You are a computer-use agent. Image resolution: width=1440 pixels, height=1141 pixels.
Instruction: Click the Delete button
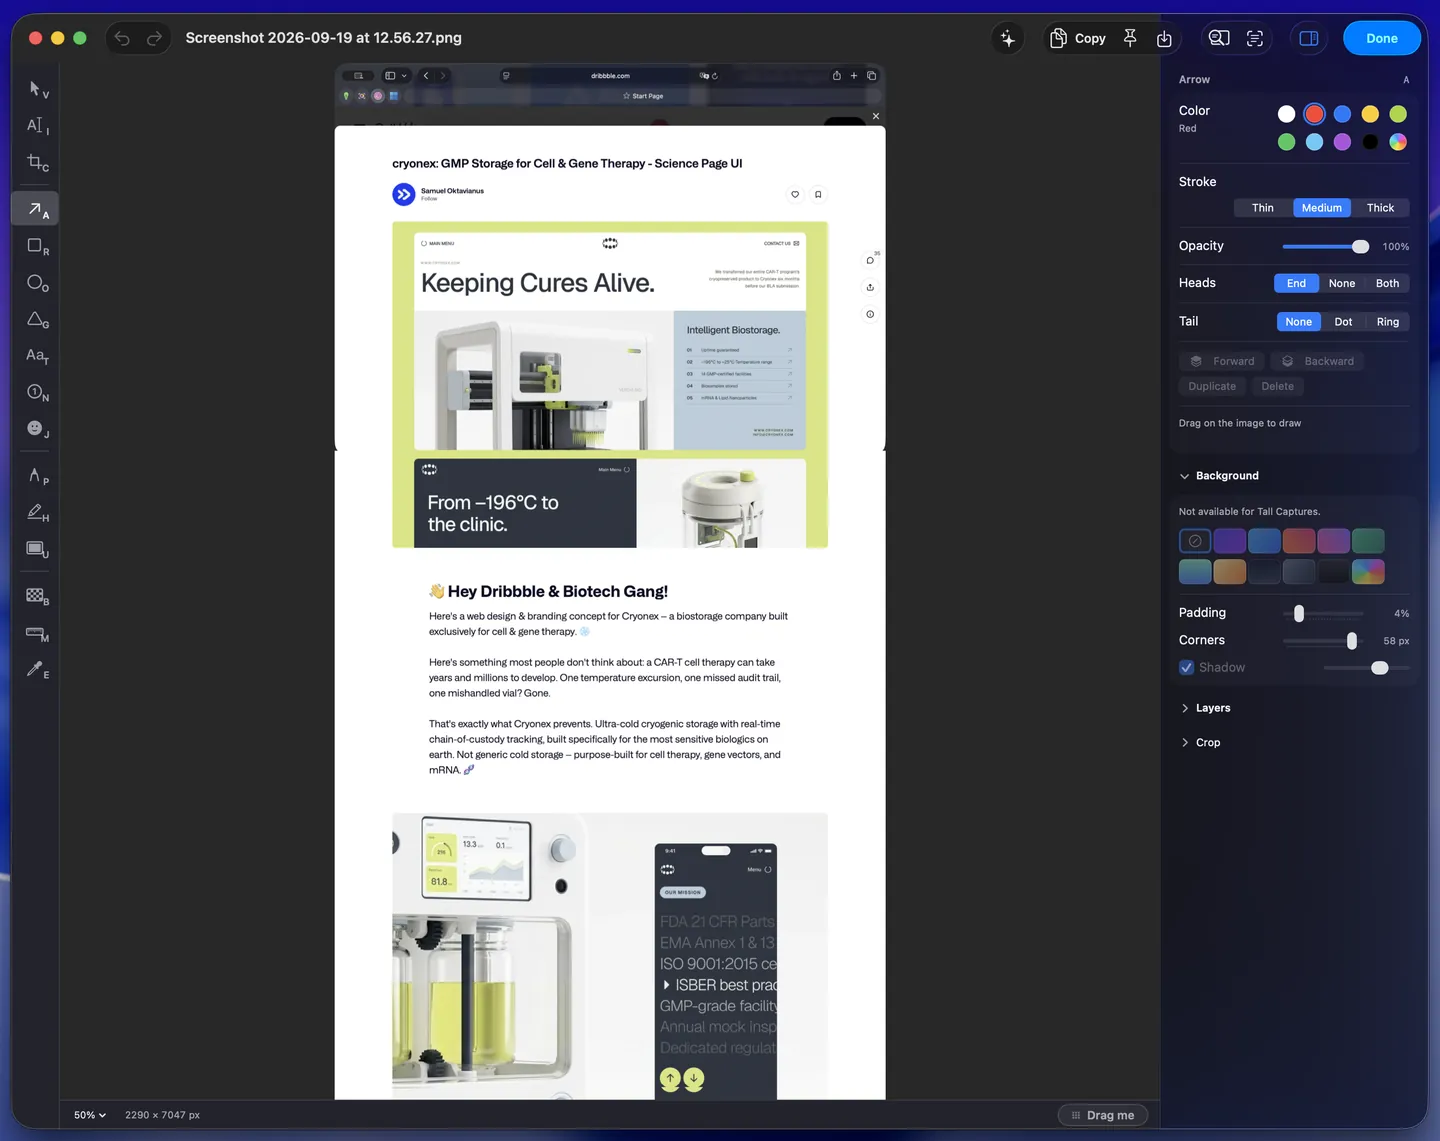click(1278, 386)
